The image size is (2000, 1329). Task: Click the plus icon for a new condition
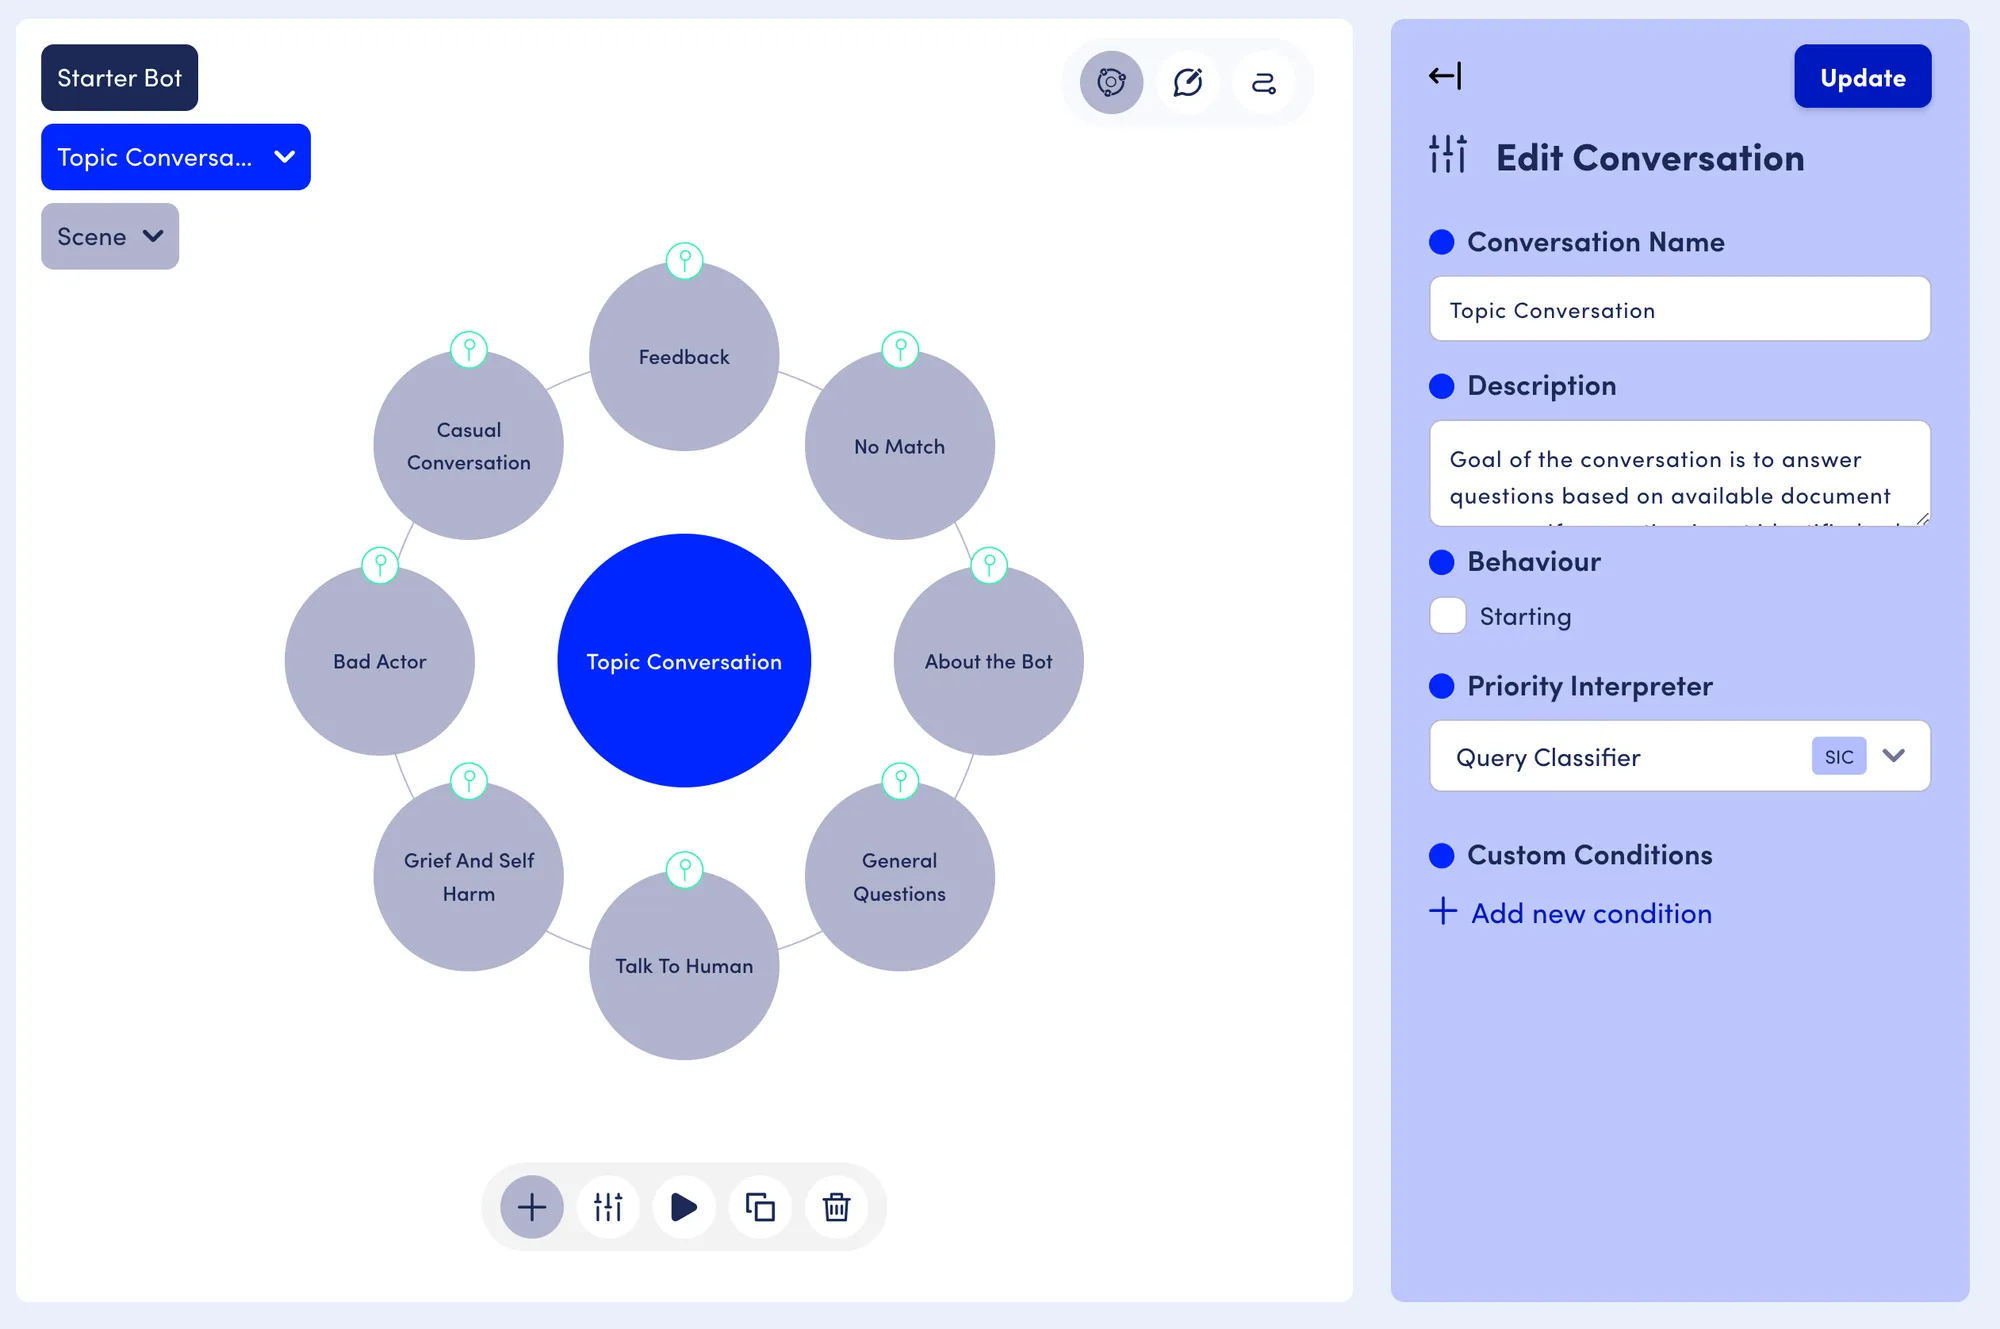[1443, 911]
